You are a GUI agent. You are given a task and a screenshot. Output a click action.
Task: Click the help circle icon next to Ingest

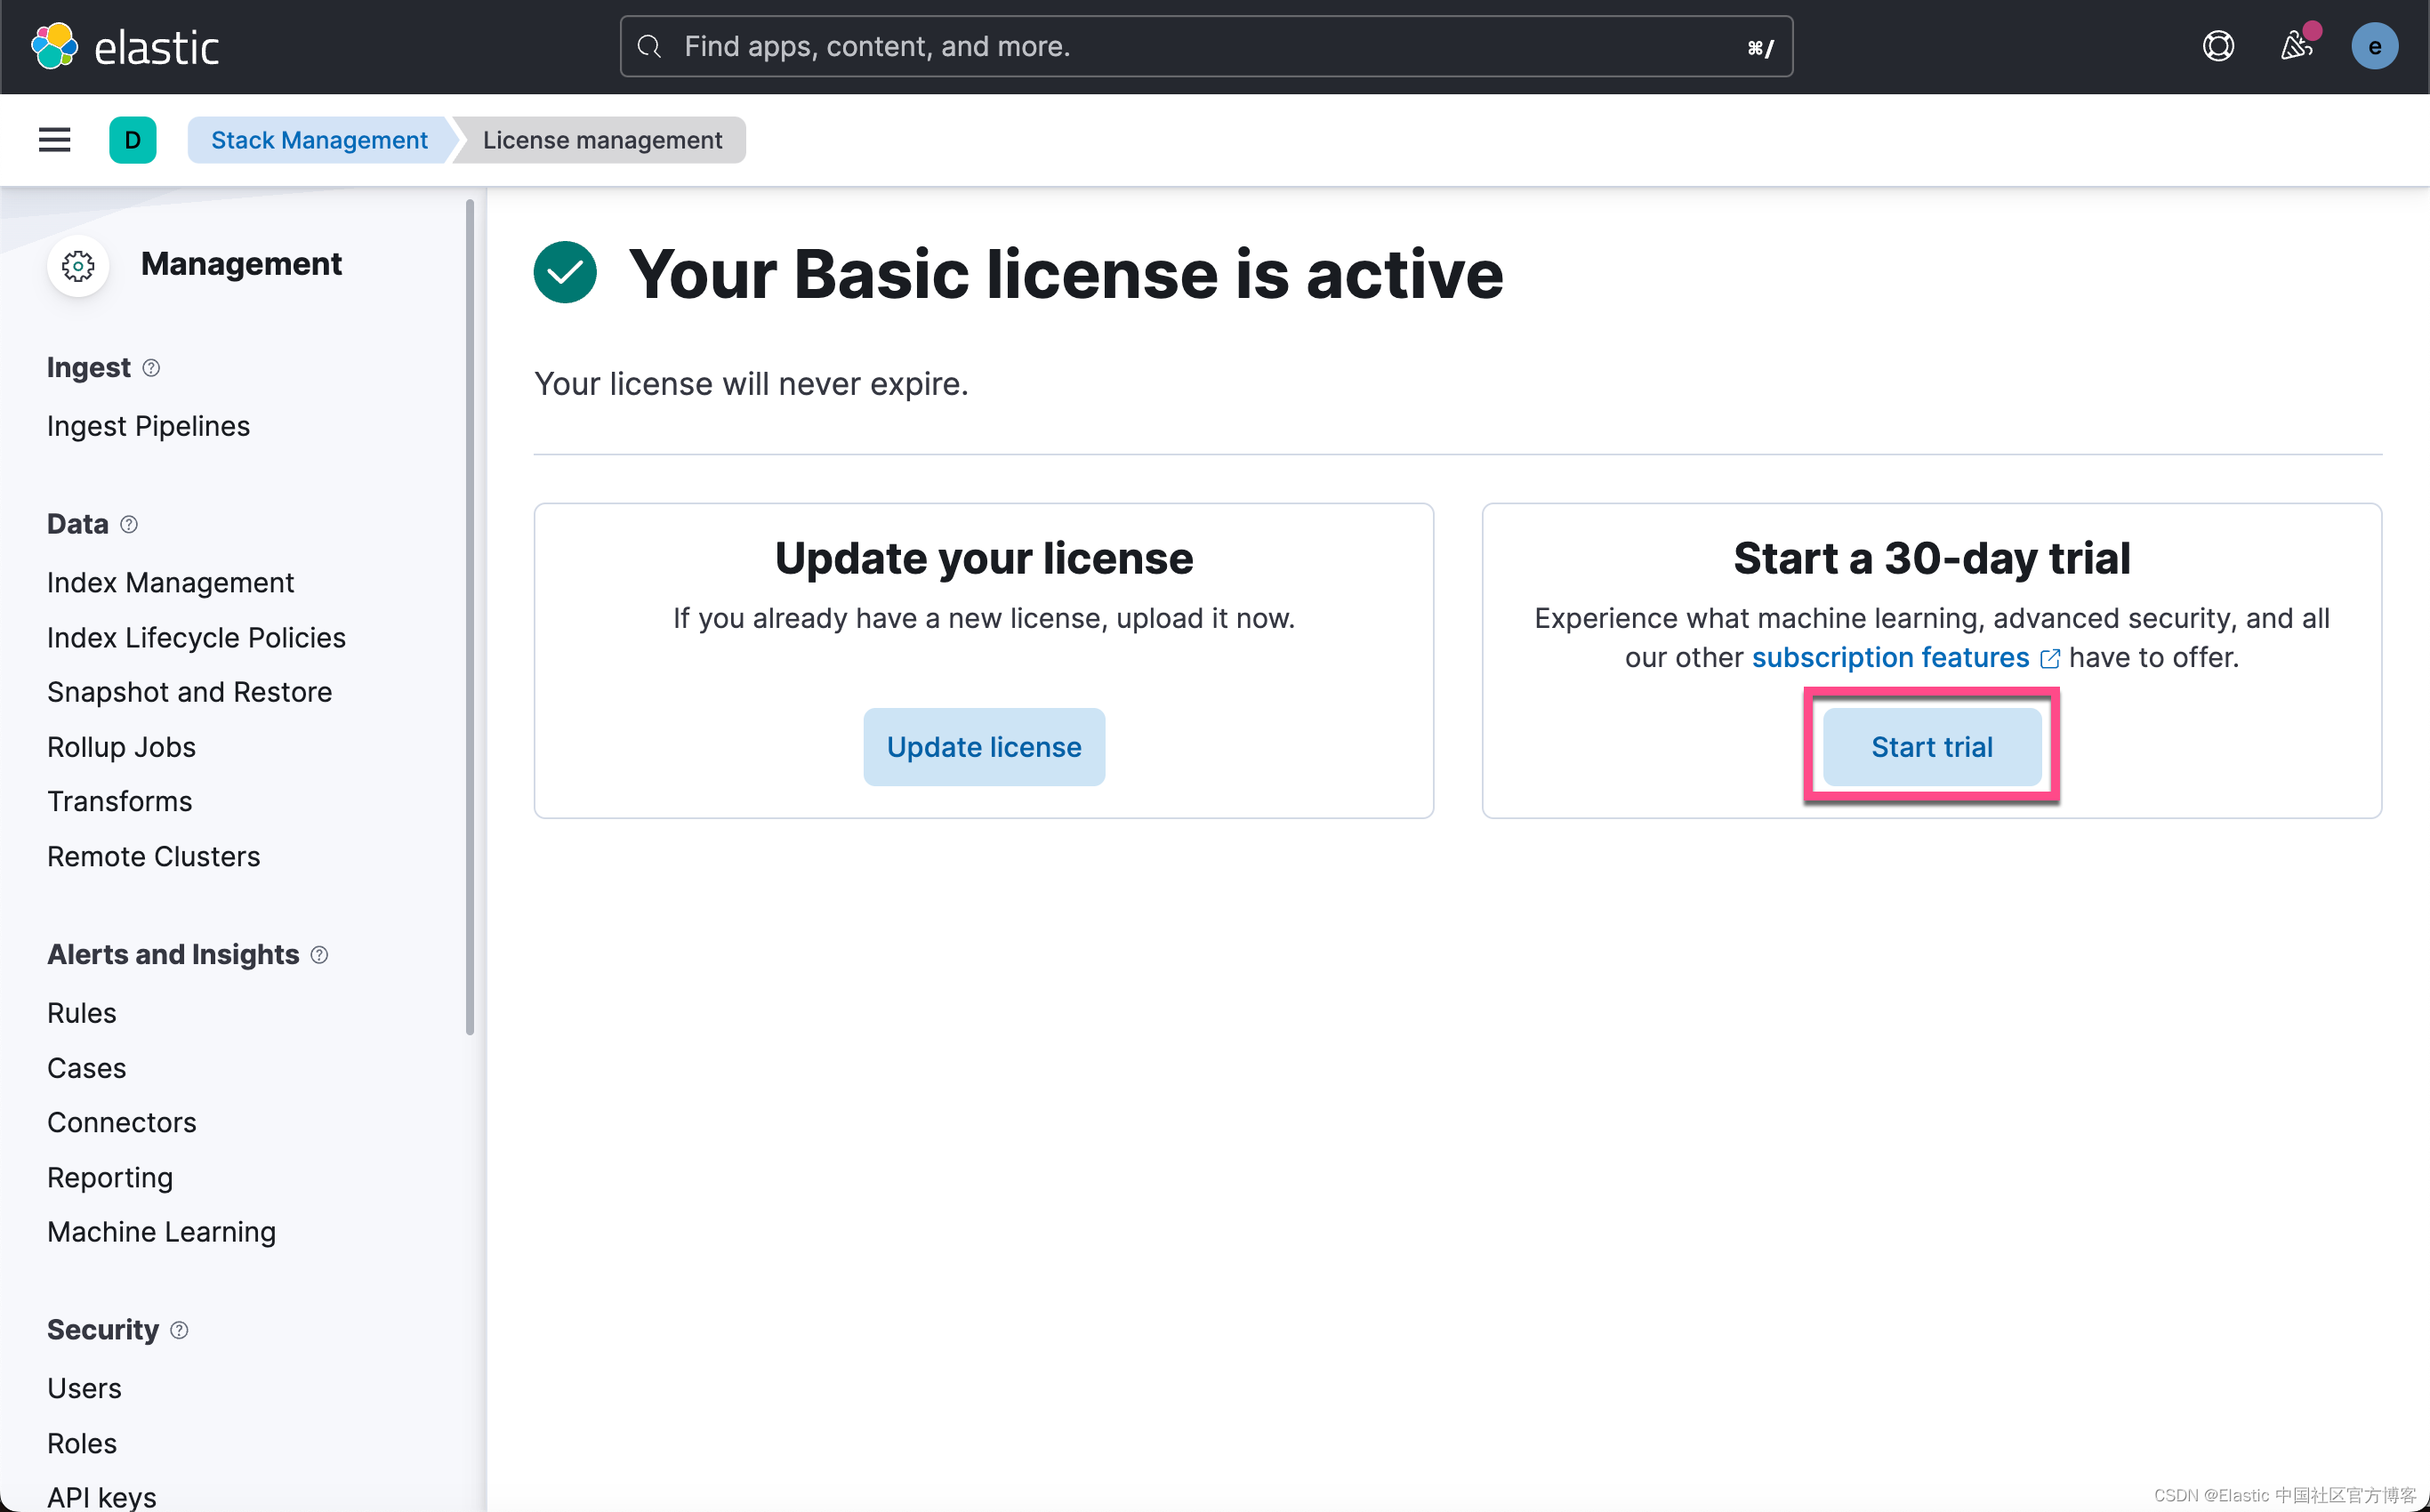(151, 367)
